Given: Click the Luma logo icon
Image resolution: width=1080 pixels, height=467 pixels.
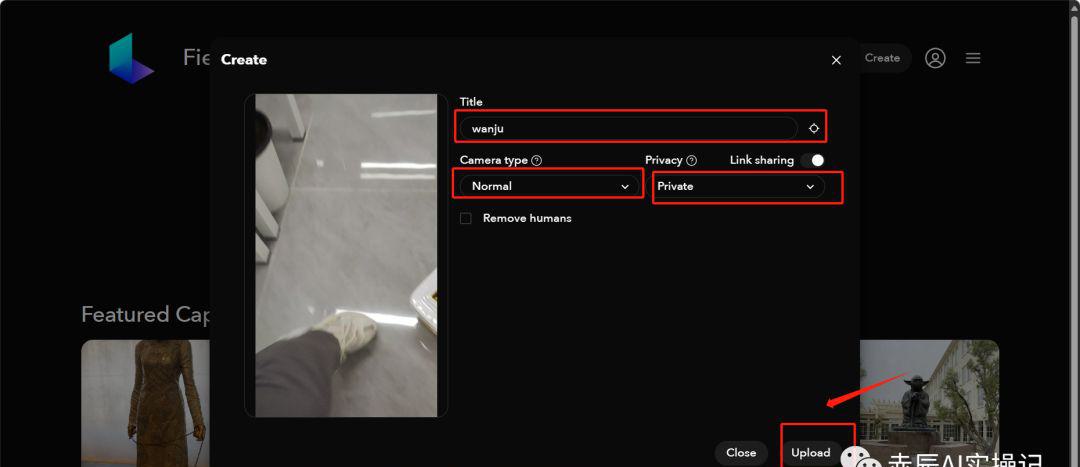Looking at the screenshot, I should pyautogui.click(x=131, y=58).
